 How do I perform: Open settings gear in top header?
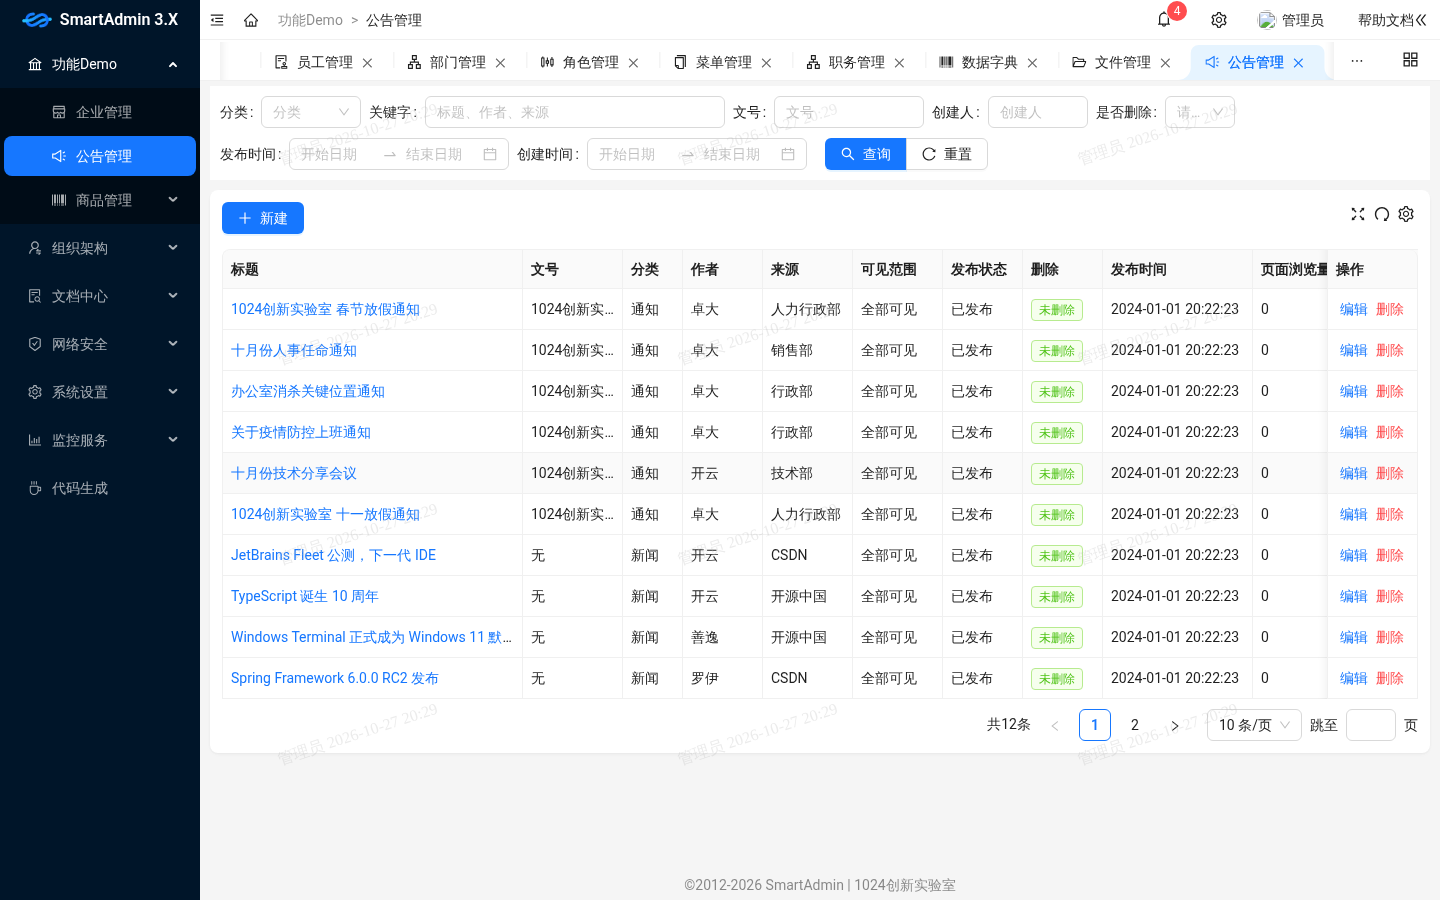[x=1219, y=20]
